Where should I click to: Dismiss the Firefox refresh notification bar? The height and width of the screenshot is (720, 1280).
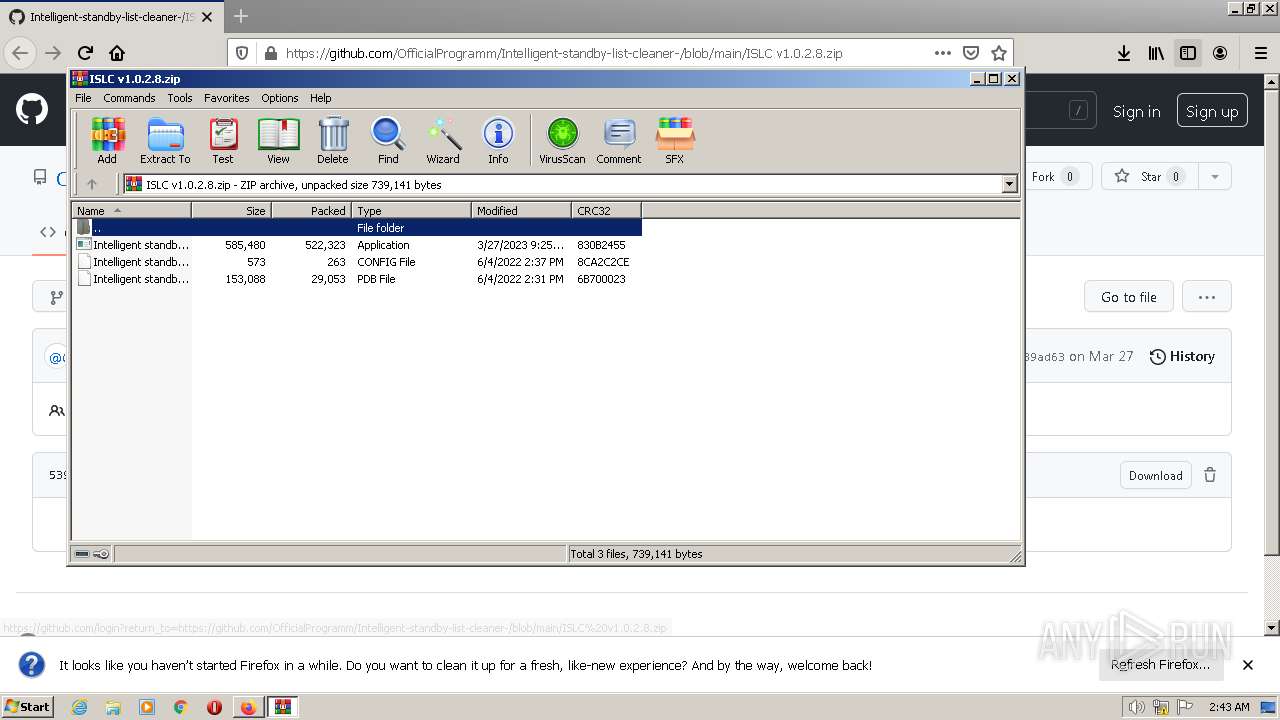pos(1248,665)
